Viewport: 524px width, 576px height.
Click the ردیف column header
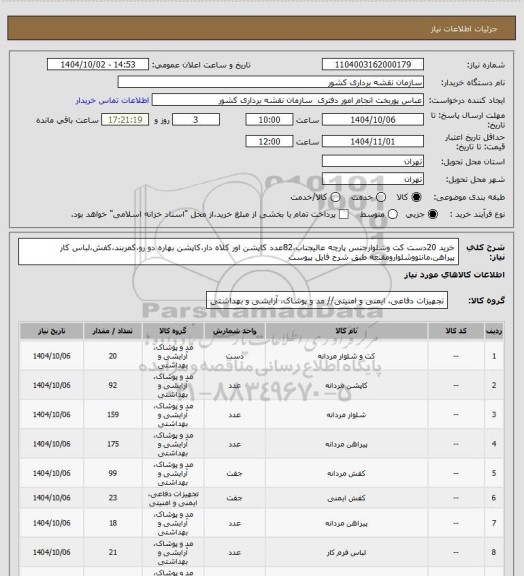pyautogui.click(x=494, y=331)
